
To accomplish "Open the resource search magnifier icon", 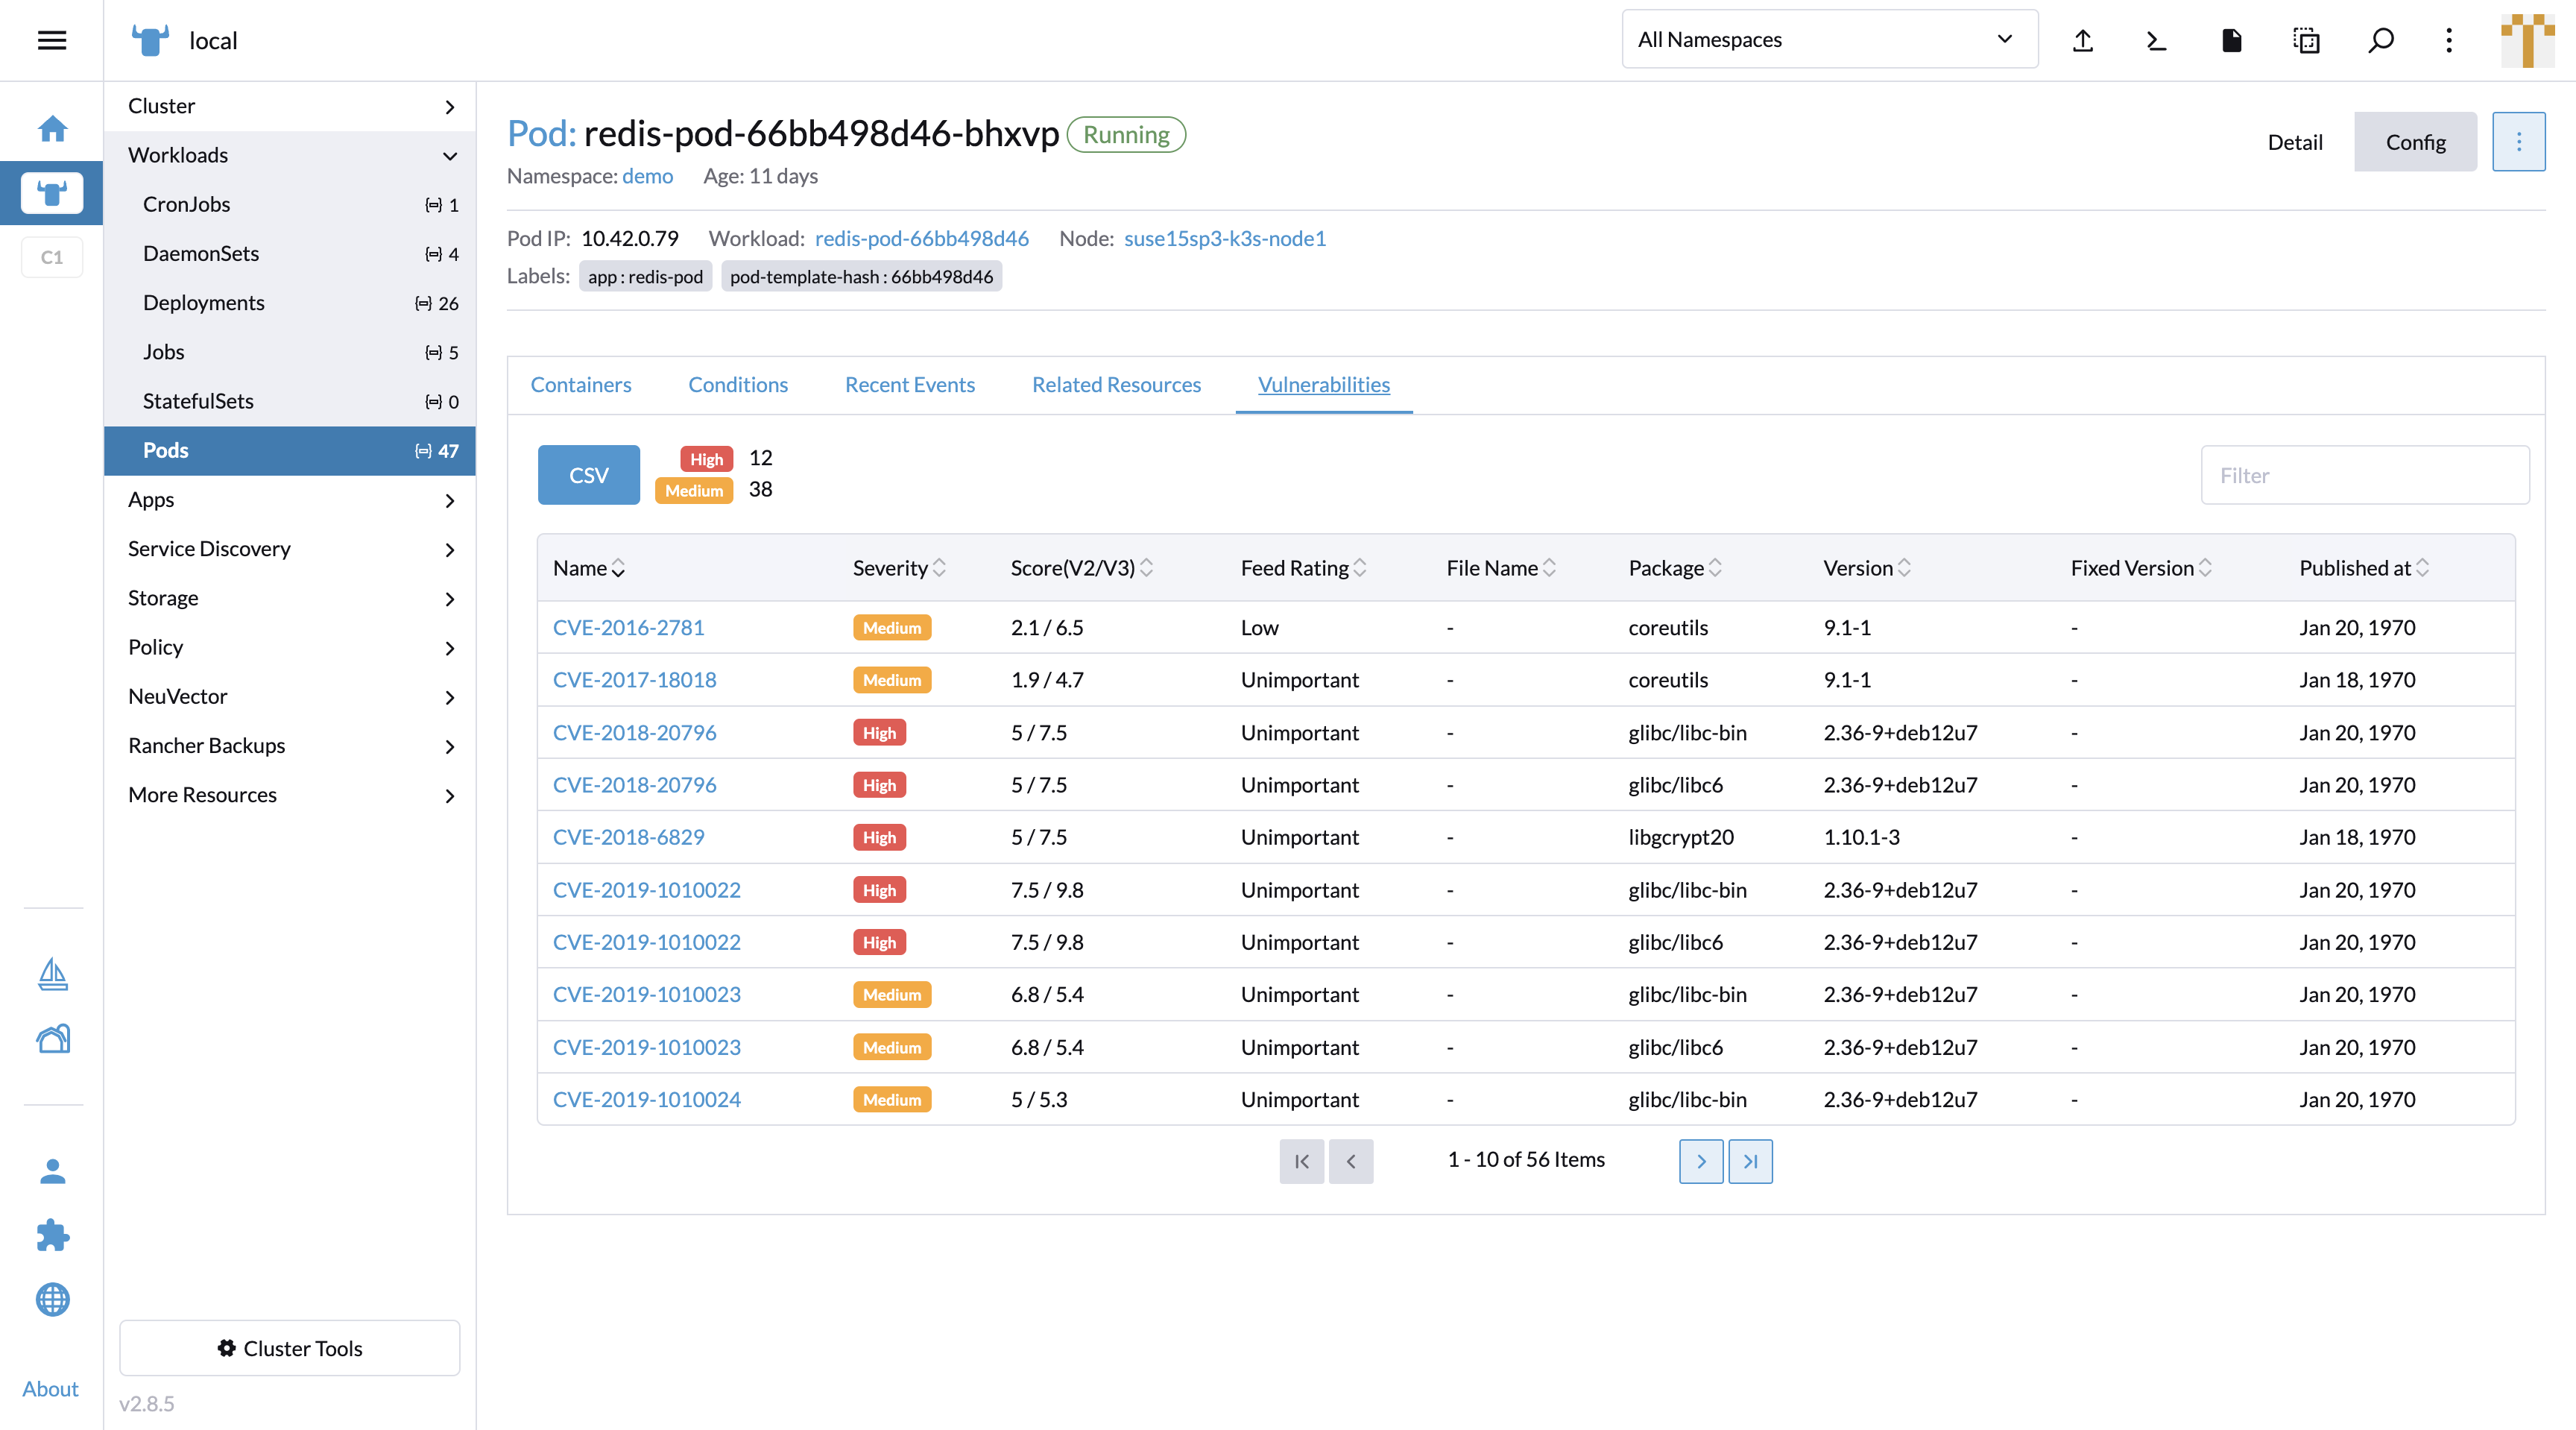I will [x=2381, y=40].
